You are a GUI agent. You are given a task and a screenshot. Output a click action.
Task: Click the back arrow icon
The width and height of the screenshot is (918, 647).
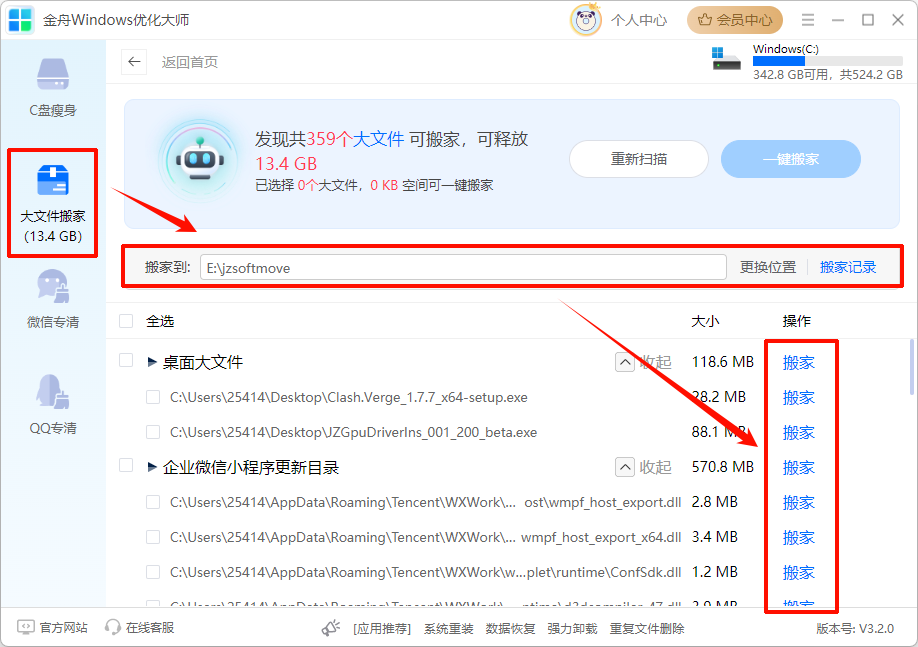pyautogui.click(x=134, y=62)
